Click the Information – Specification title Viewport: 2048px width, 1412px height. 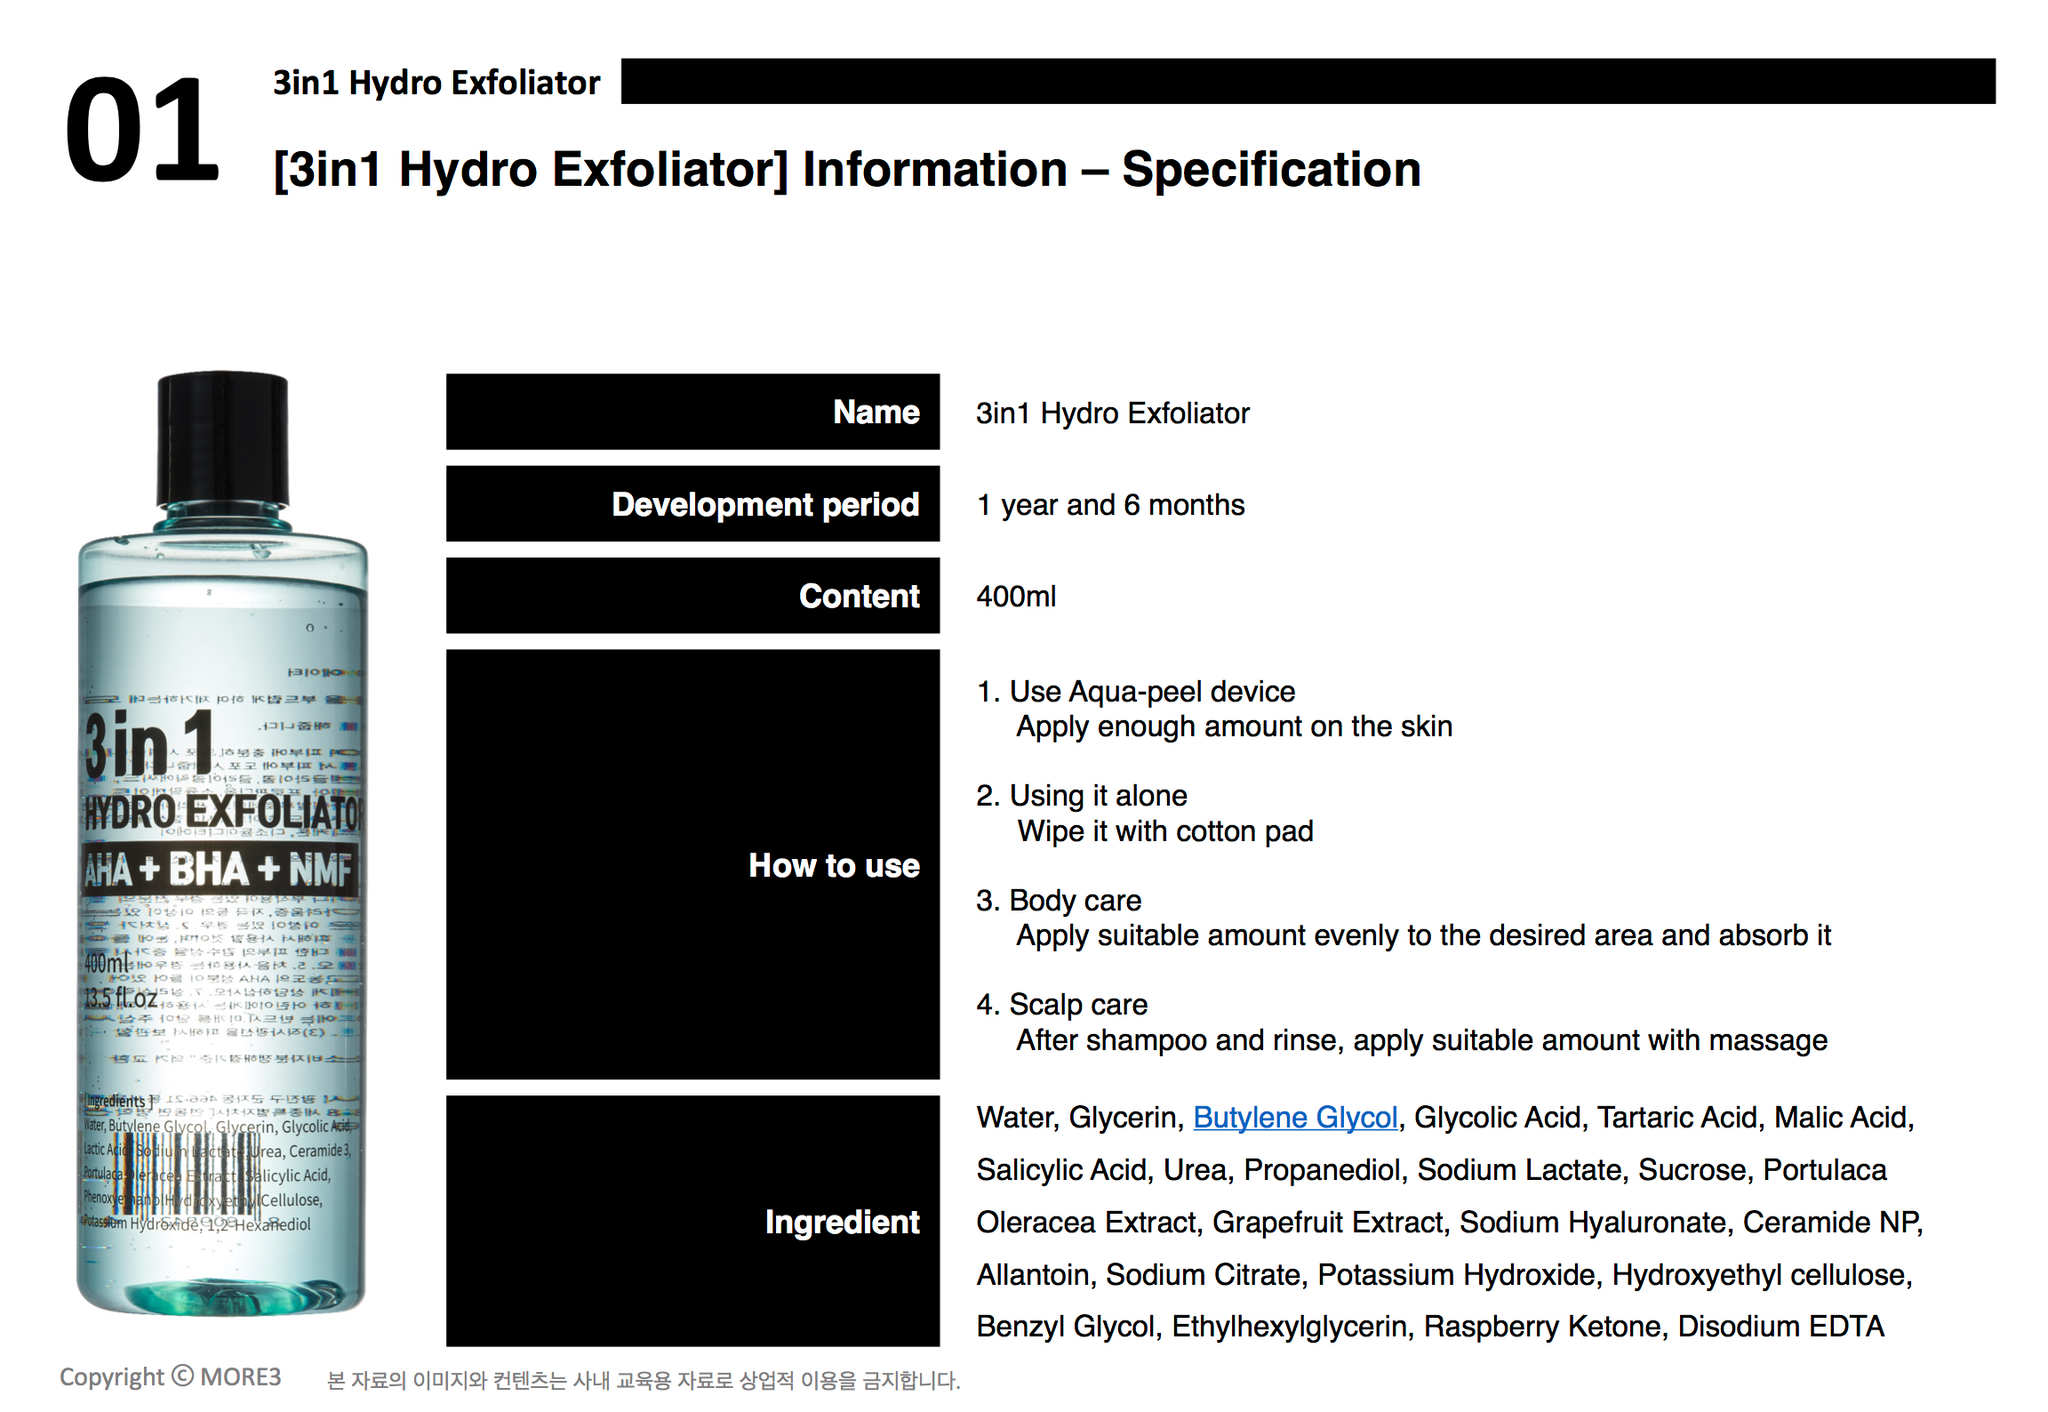click(x=846, y=169)
